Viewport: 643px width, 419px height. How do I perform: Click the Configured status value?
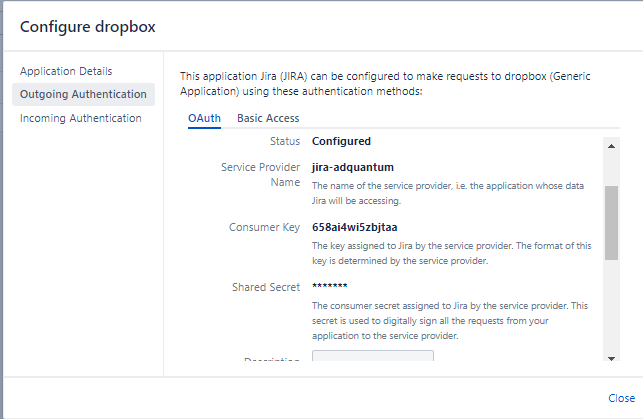(x=341, y=141)
